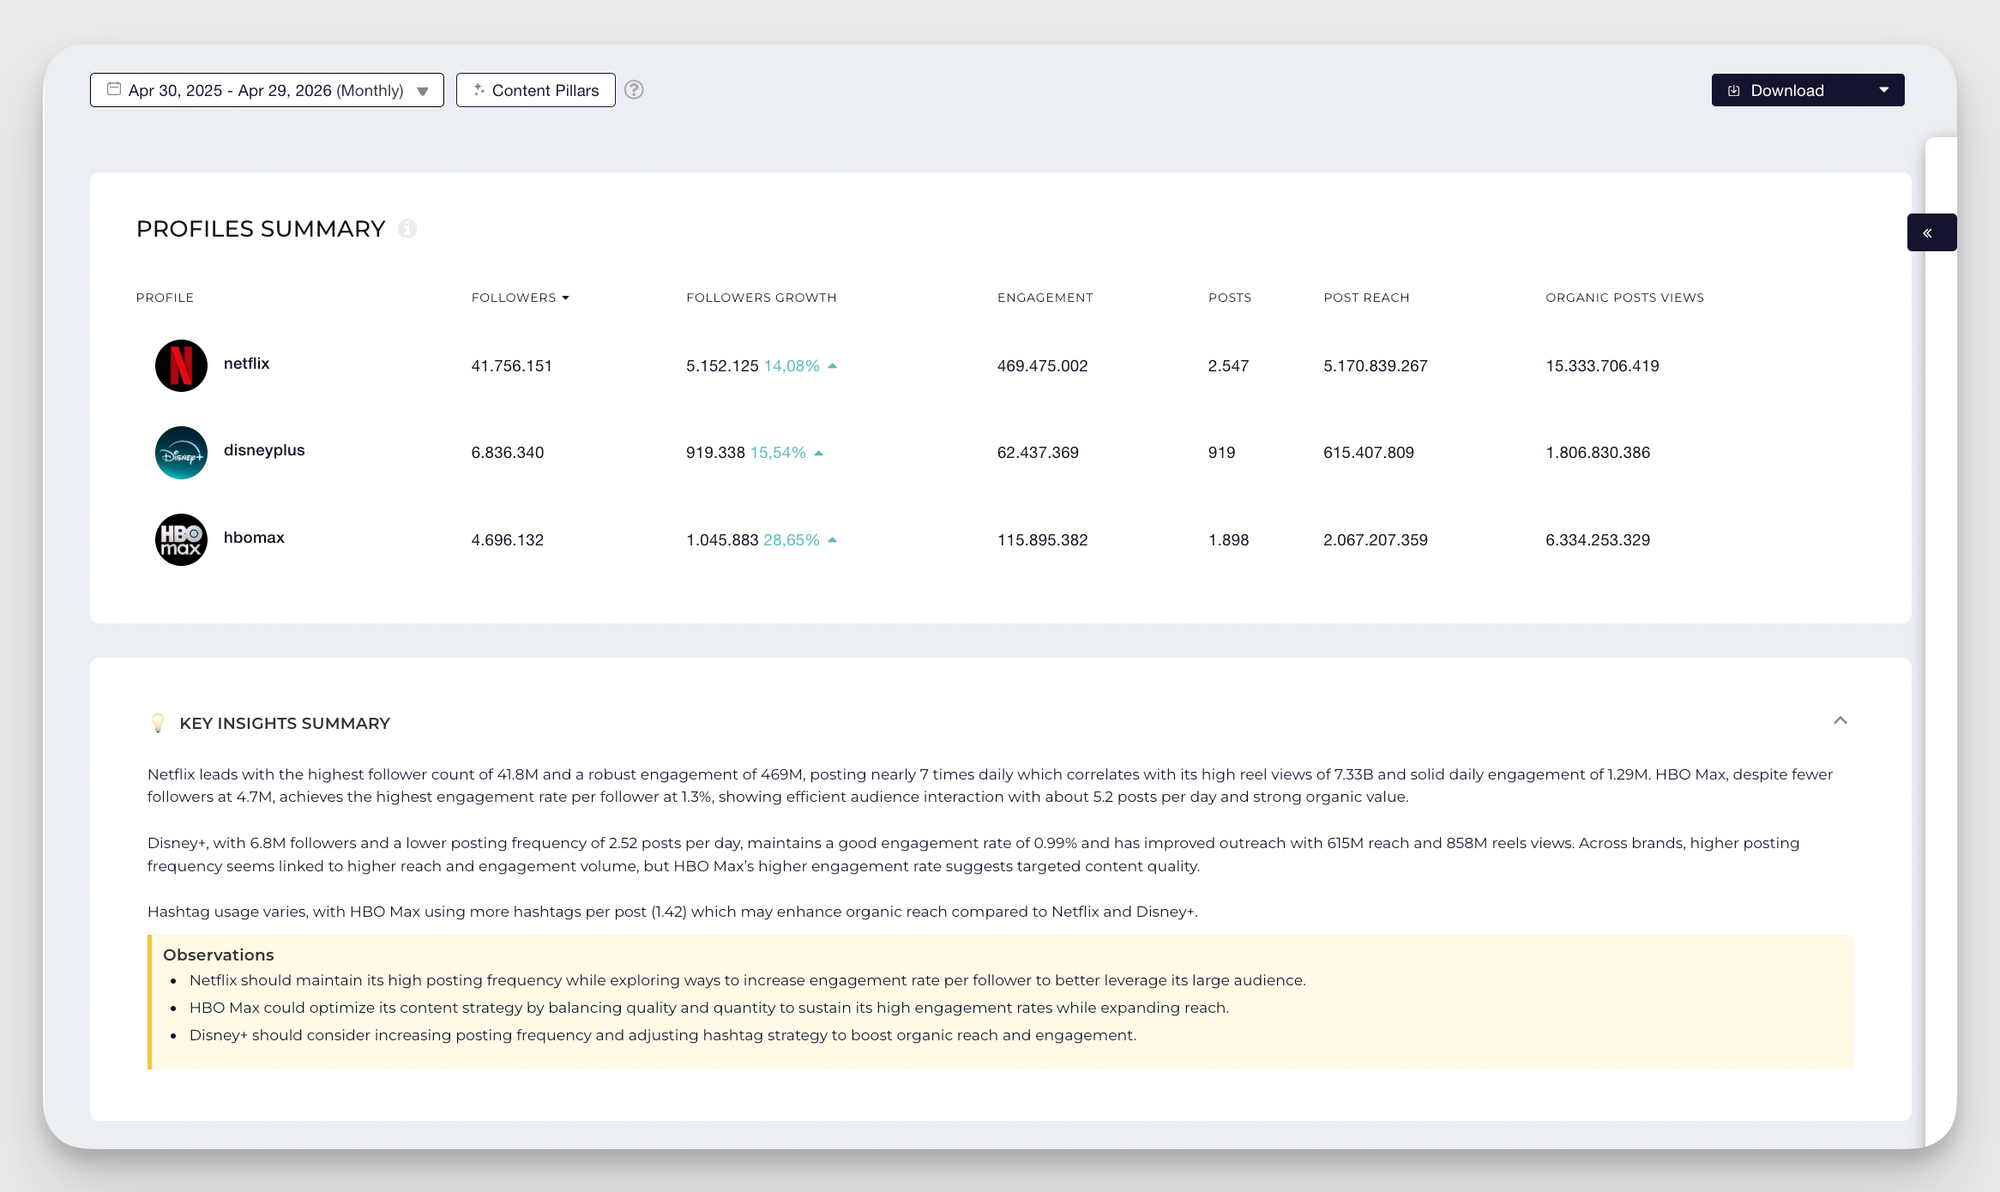Image resolution: width=2000 pixels, height=1192 pixels.
Task: Click netflix followers value 41.756.151
Action: (x=512, y=366)
